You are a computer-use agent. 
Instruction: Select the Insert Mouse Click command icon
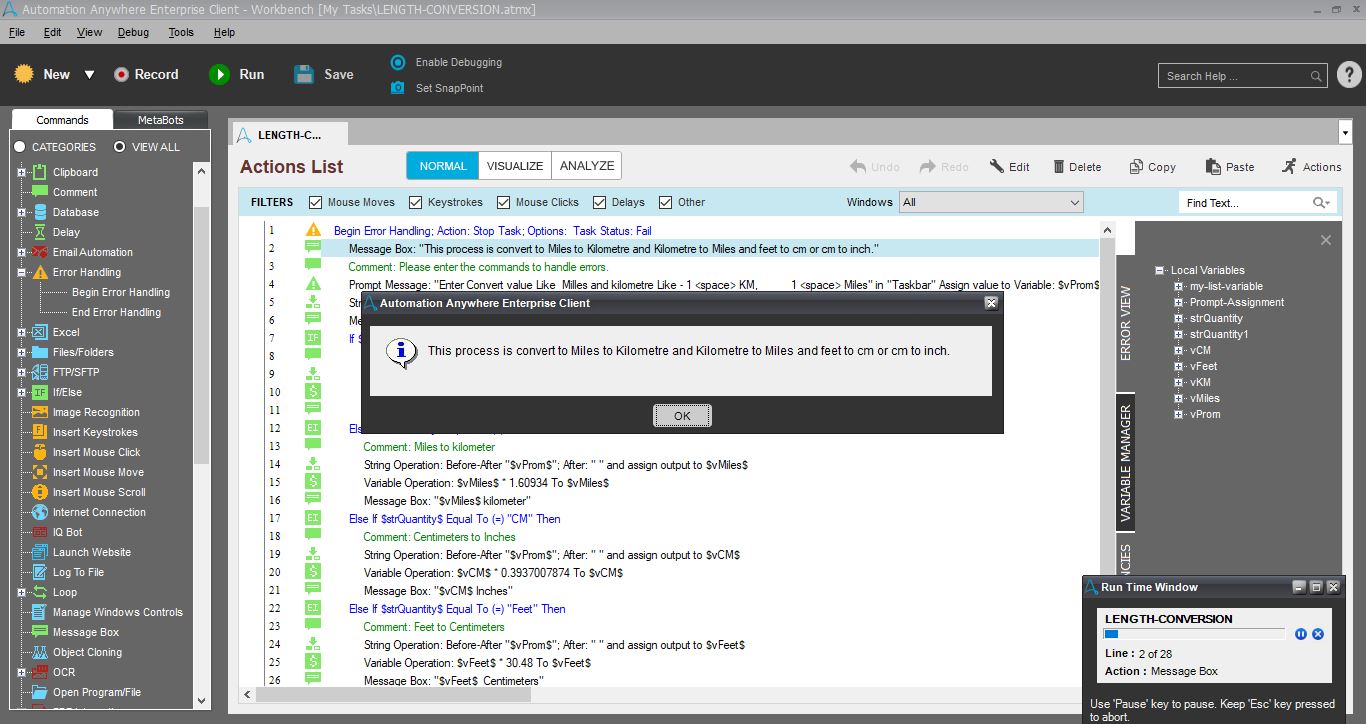[x=40, y=452]
